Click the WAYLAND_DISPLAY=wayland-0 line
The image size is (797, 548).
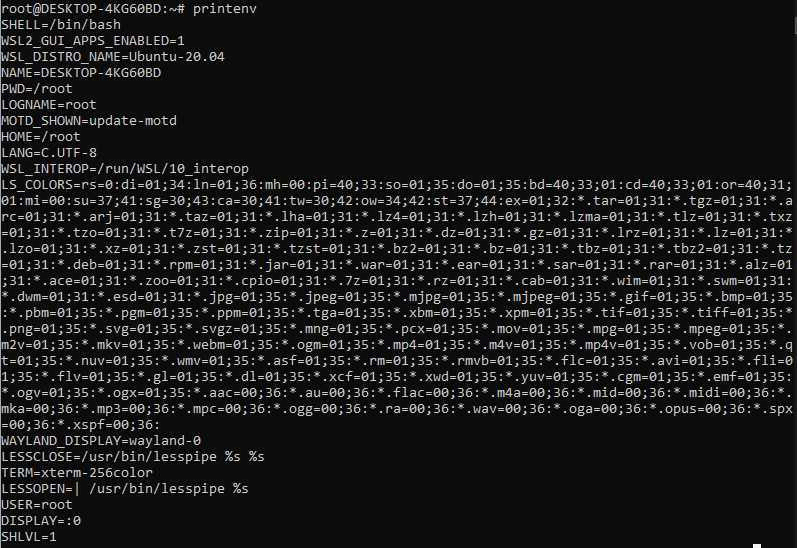101,441
